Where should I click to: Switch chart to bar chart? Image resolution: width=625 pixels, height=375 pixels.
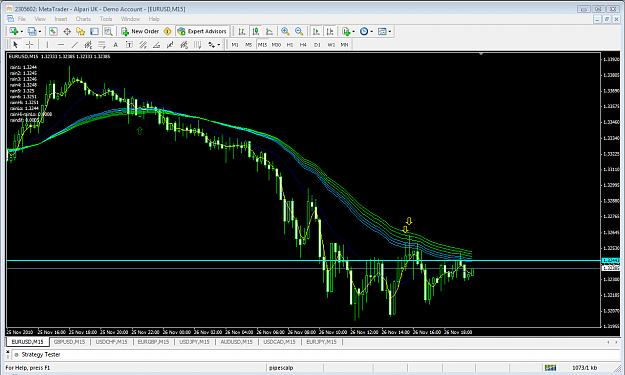(x=242, y=31)
